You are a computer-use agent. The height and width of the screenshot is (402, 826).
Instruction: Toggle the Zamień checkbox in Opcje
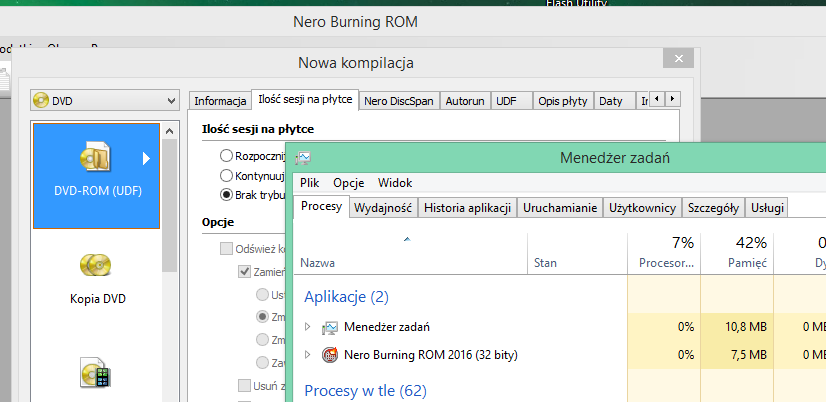[x=244, y=272]
